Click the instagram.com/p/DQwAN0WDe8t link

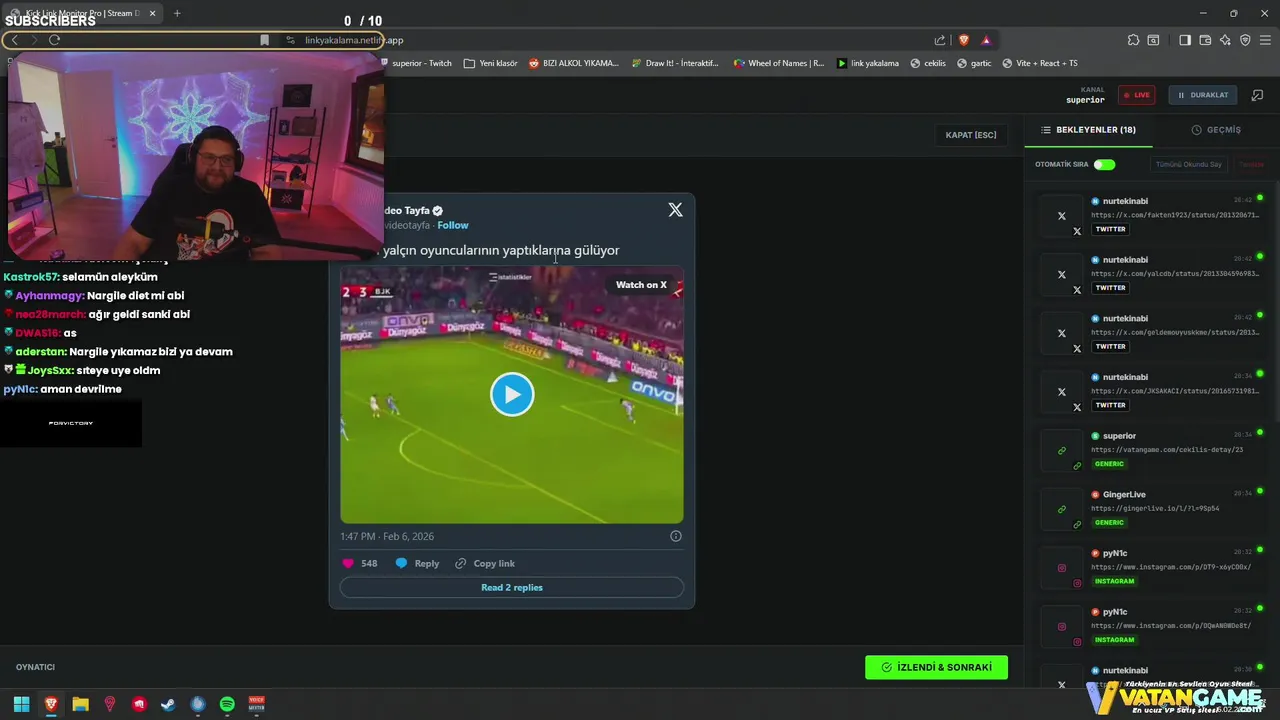[1171, 626]
